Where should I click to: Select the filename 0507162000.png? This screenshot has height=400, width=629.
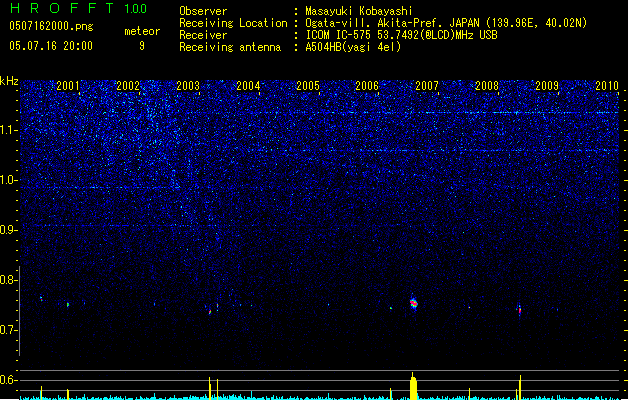pos(51,26)
